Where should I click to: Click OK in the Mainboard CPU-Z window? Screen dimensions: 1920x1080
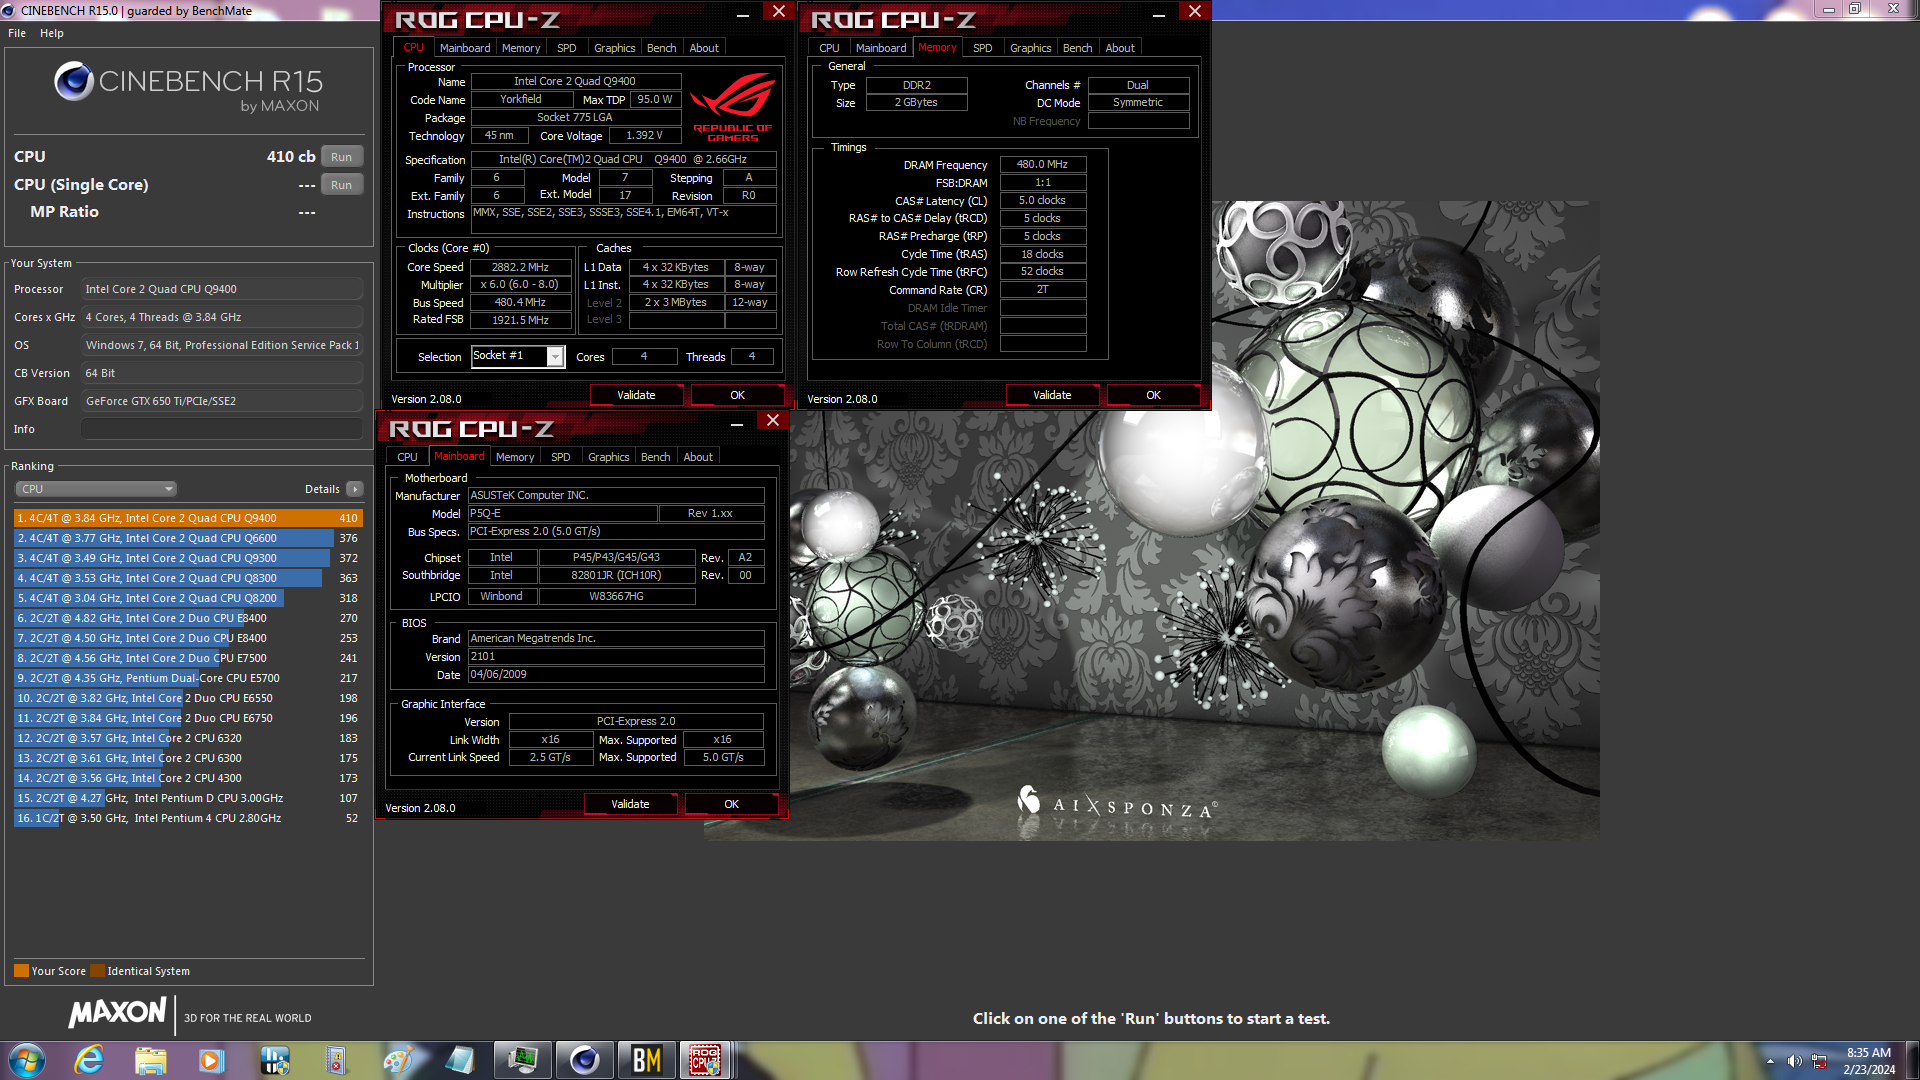pos(731,804)
